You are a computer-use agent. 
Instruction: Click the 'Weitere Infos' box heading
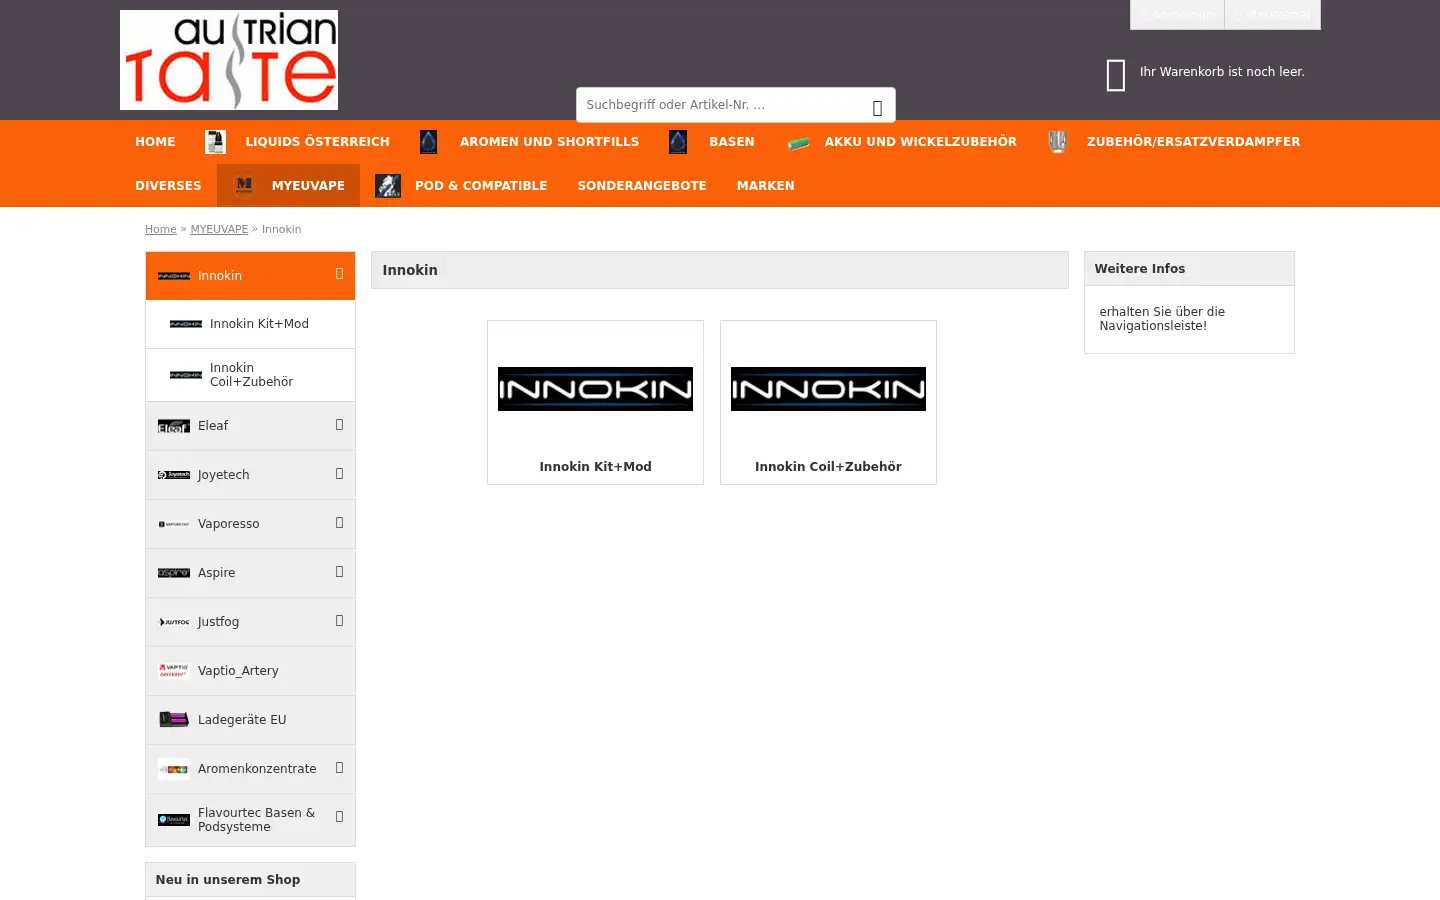coord(1140,269)
